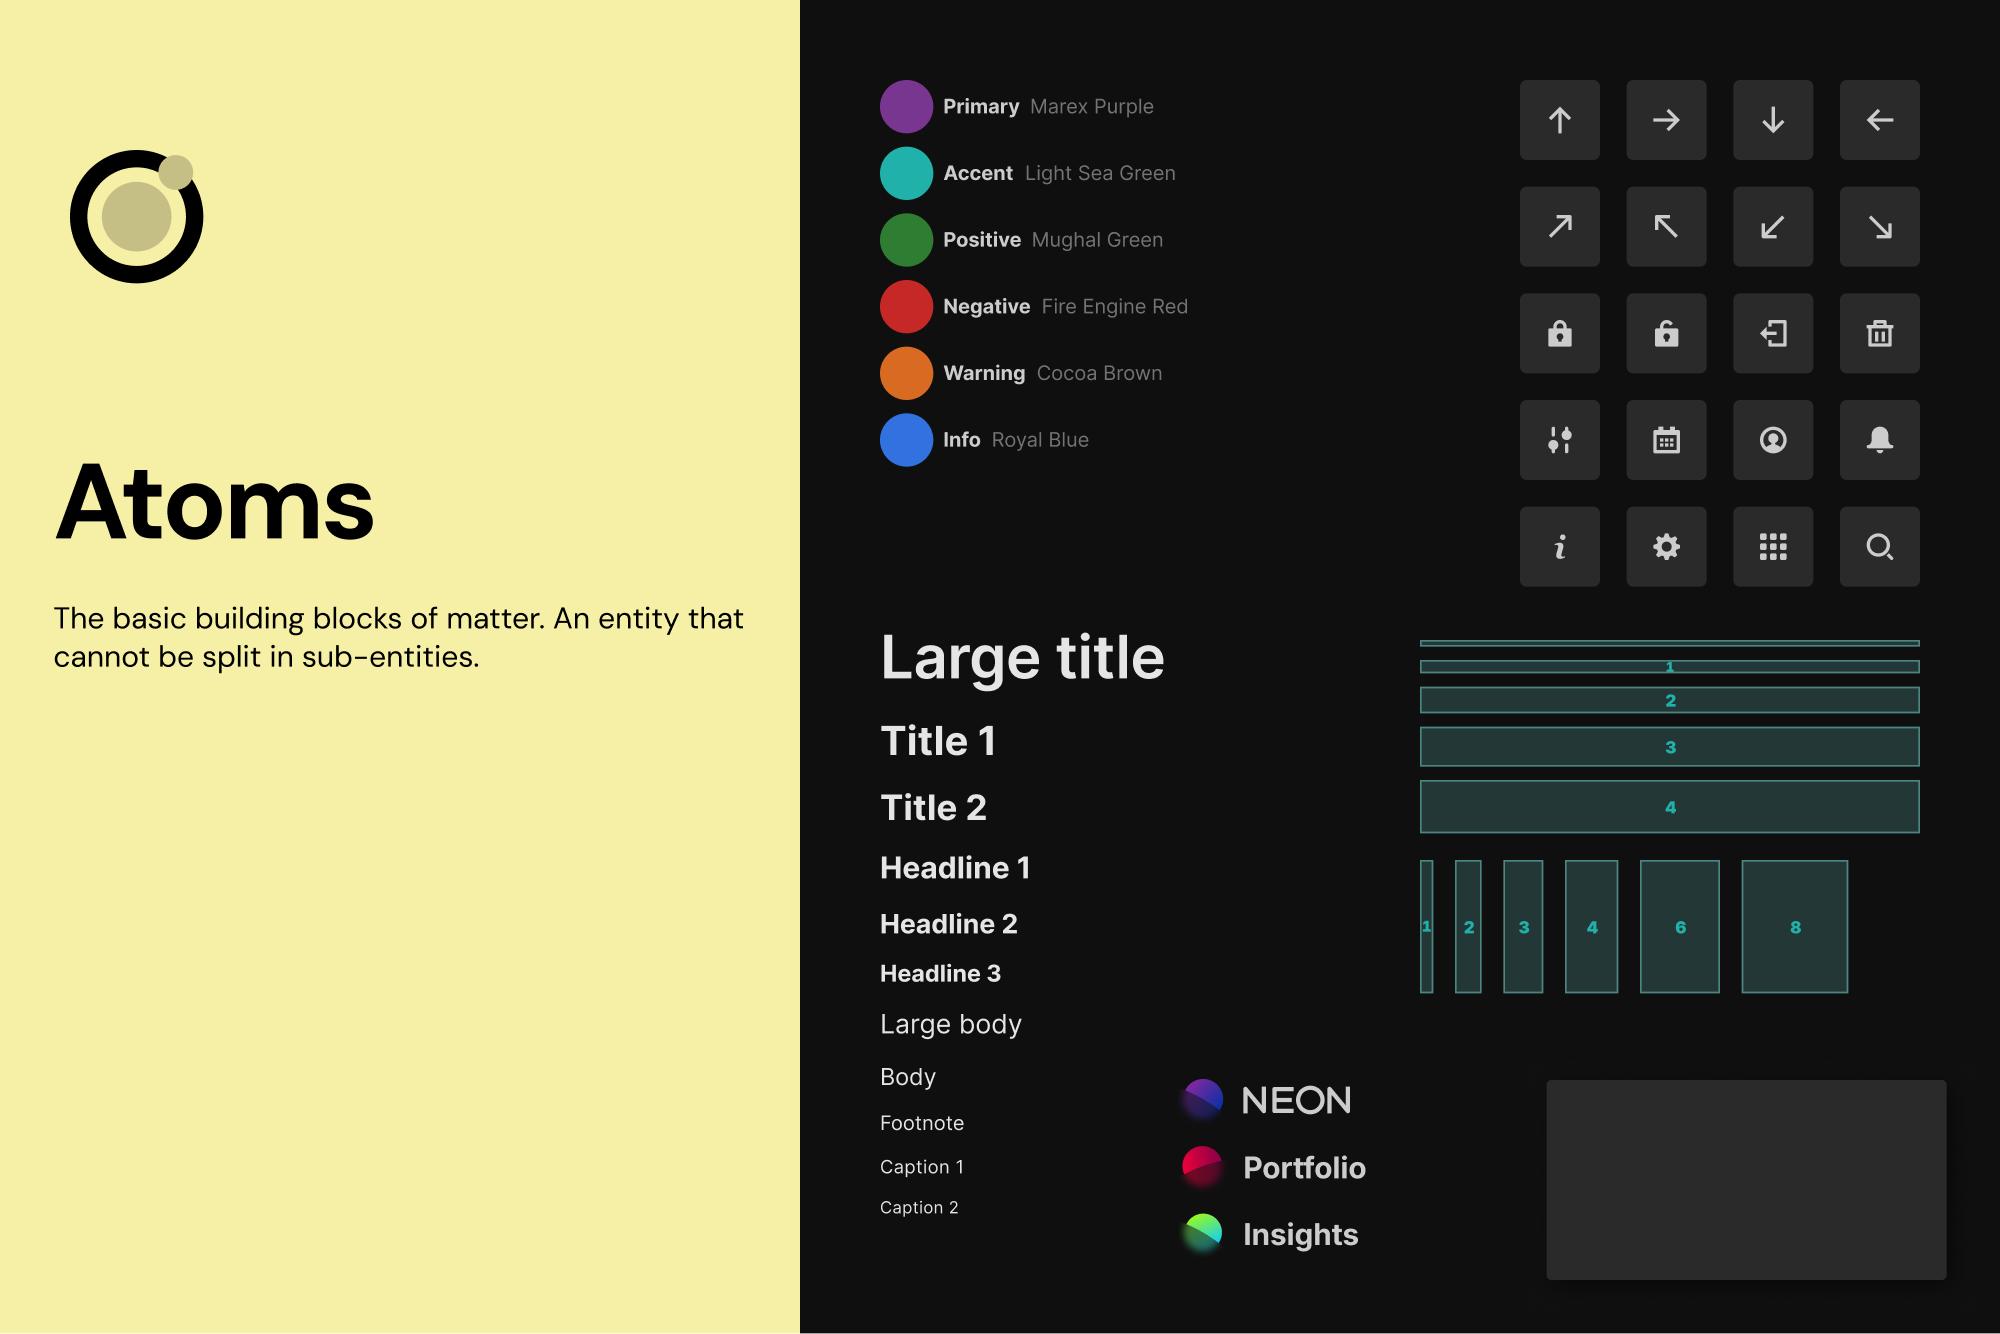Click the open unlock icon
The width and height of the screenshot is (2000, 1334).
click(x=1666, y=333)
